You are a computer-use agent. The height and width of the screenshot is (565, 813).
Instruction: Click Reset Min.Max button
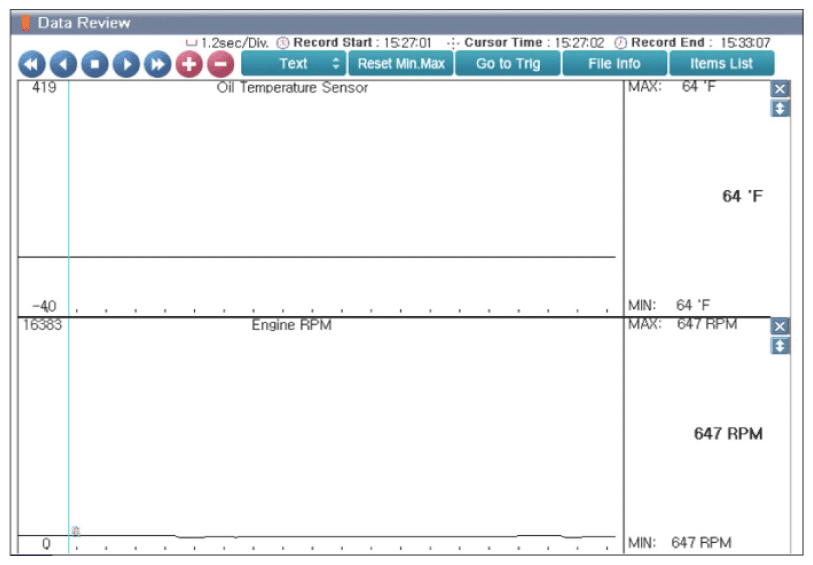(401, 63)
